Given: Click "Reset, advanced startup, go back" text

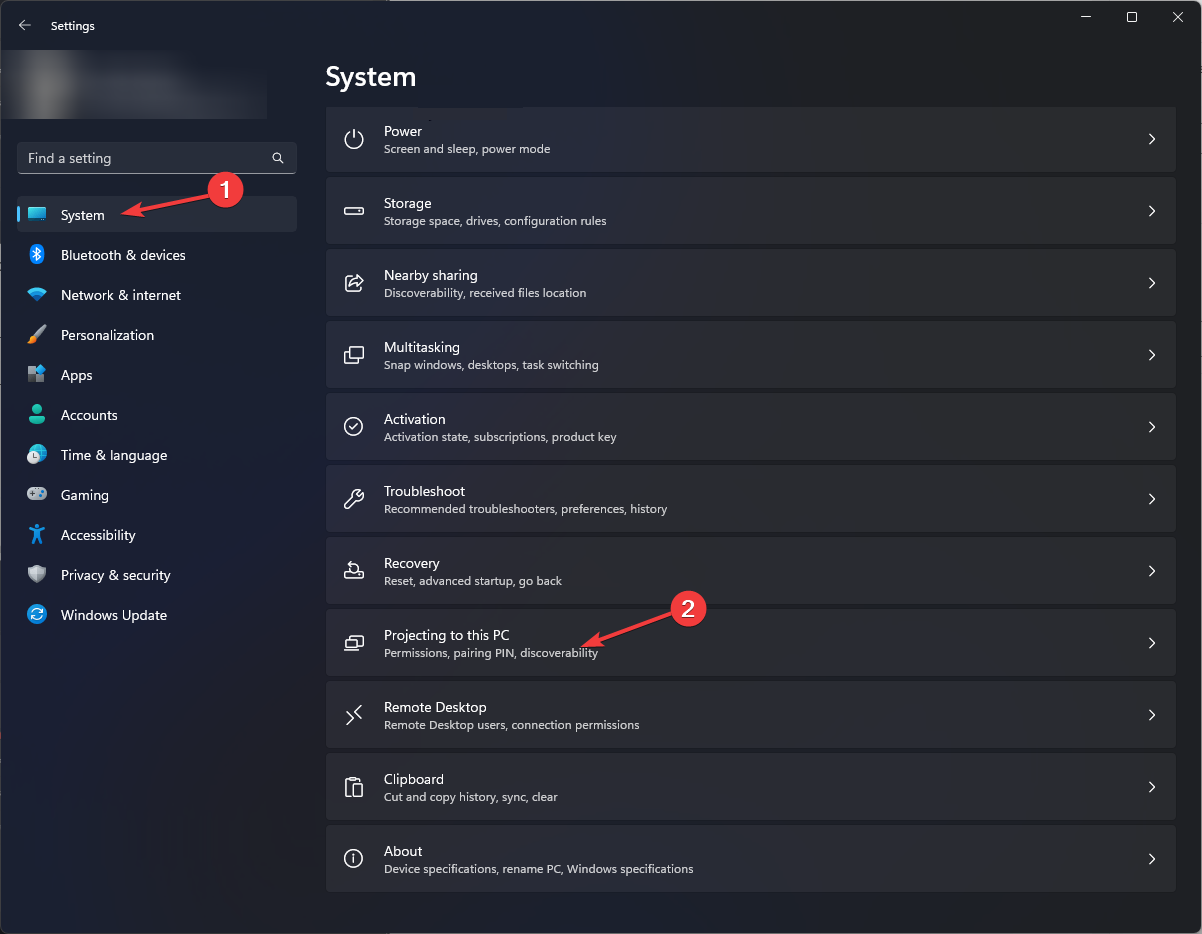Looking at the screenshot, I should coord(473,581).
